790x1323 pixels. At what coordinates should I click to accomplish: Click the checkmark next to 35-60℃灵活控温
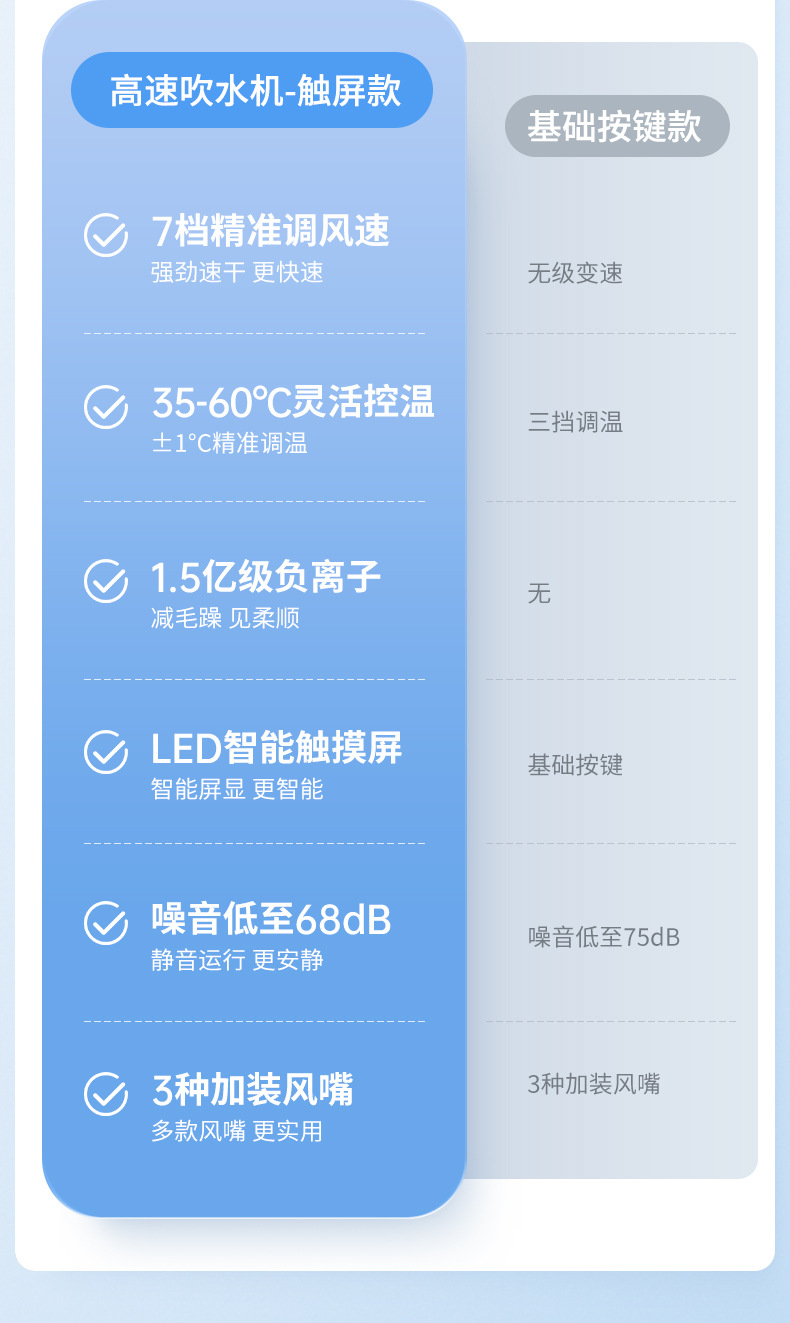(105, 407)
